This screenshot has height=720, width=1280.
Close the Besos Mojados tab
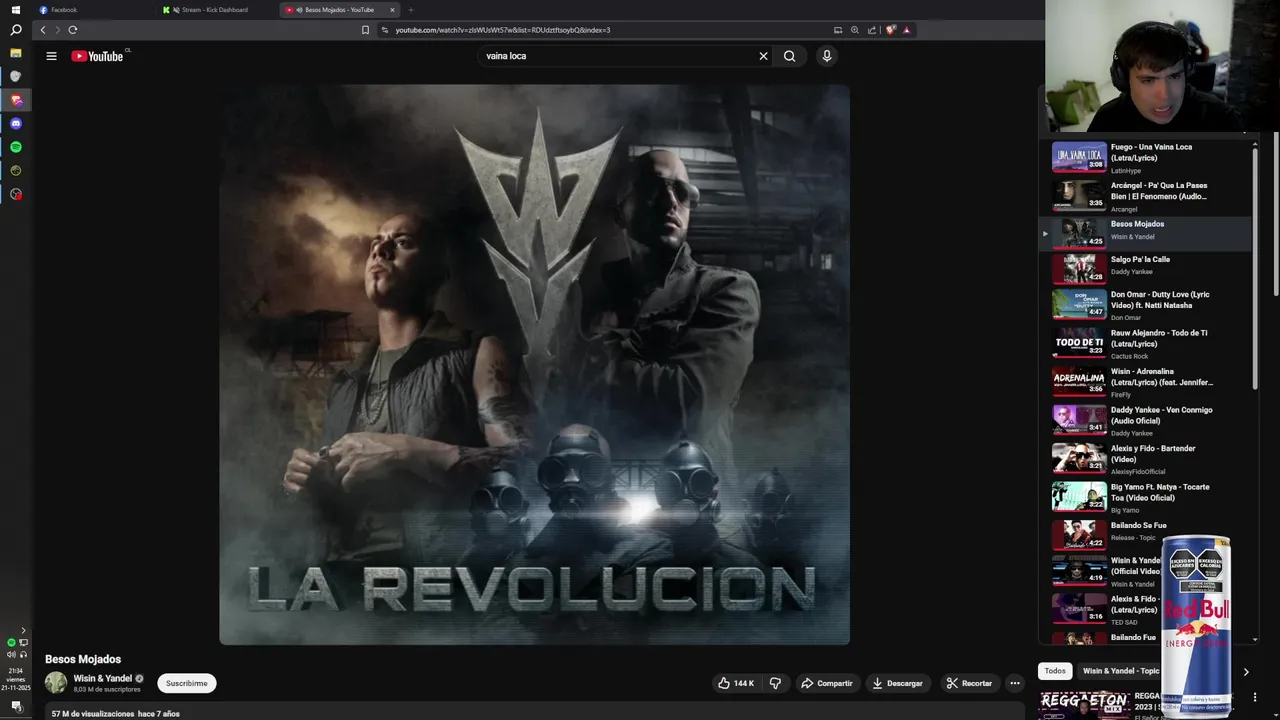click(392, 10)
